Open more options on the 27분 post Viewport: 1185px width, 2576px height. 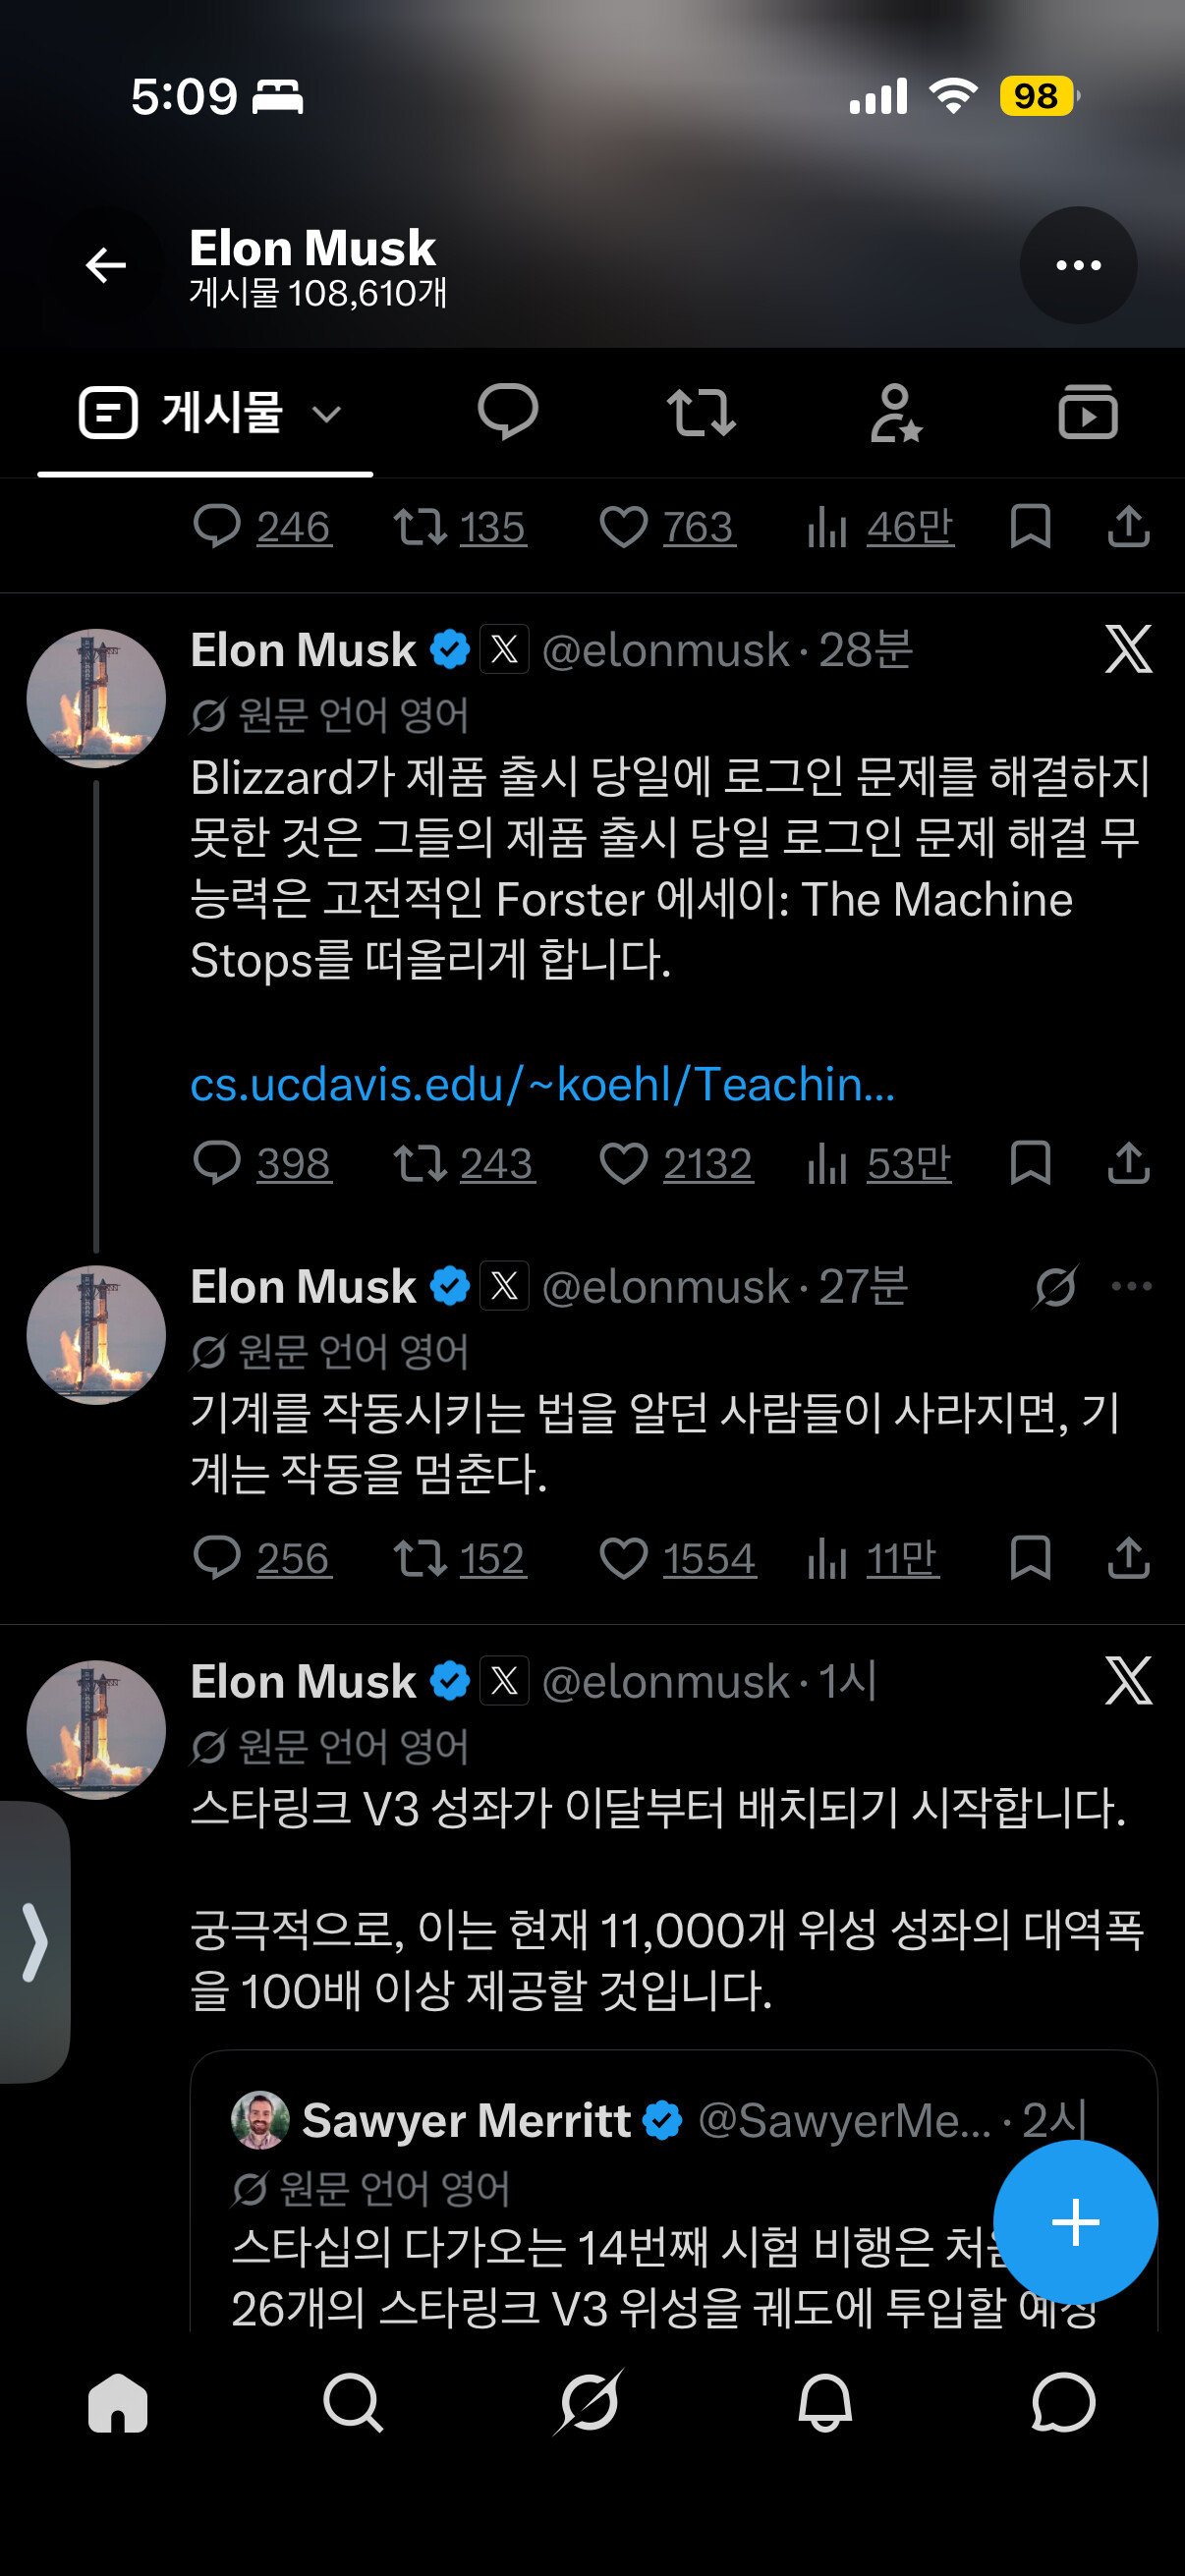1131,1286
